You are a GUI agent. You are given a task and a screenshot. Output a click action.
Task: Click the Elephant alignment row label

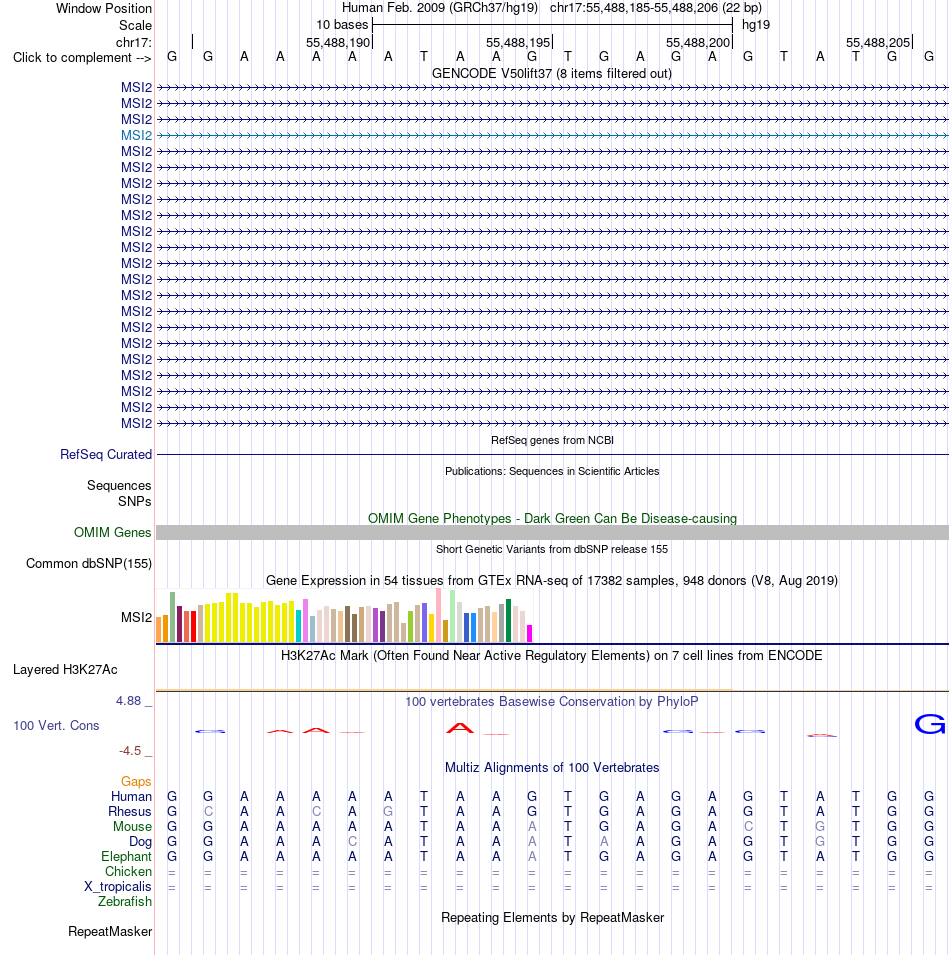(x=126, y=856)
